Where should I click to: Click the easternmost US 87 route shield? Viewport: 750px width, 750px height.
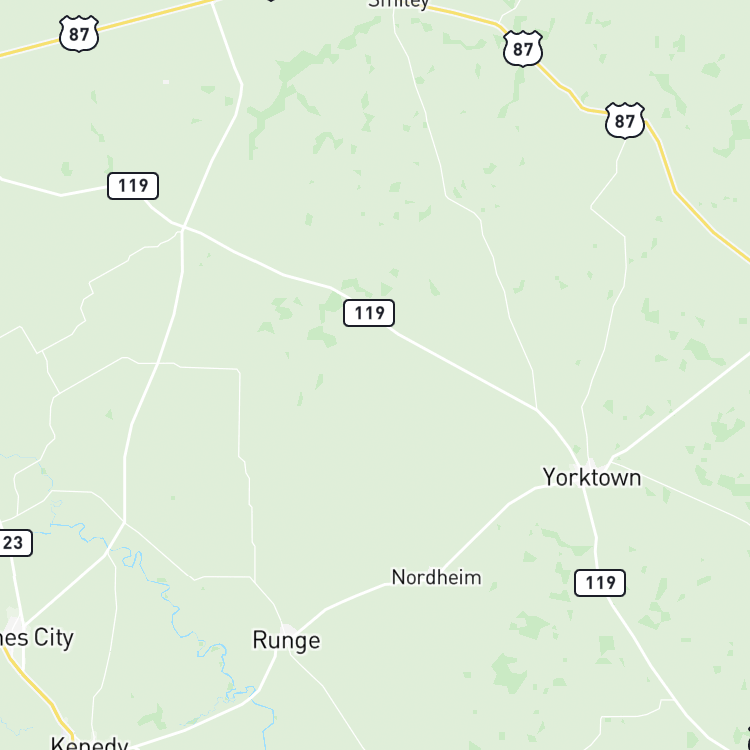pos(625,121)
